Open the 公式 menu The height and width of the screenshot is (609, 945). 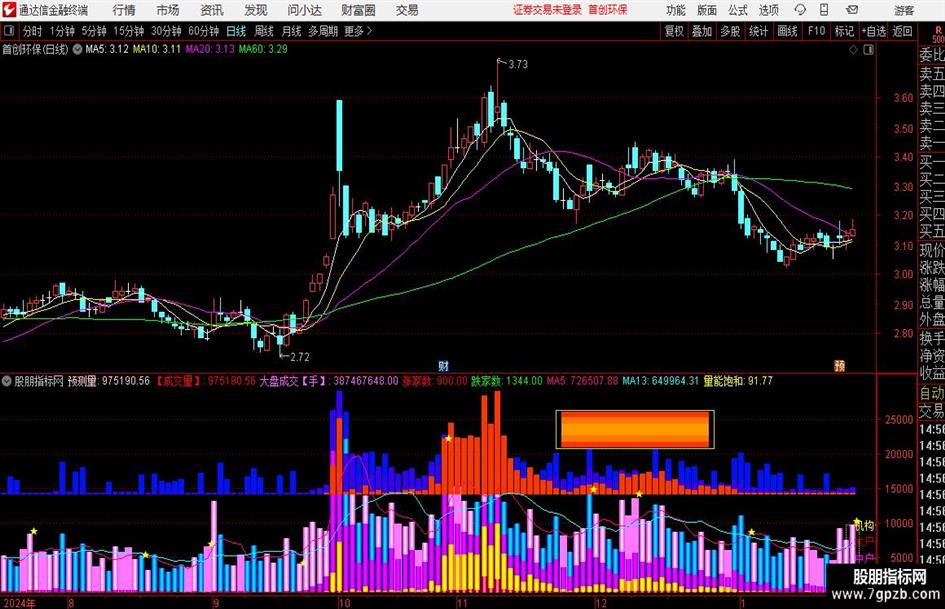pyautogui.click(x=738, y=10)
